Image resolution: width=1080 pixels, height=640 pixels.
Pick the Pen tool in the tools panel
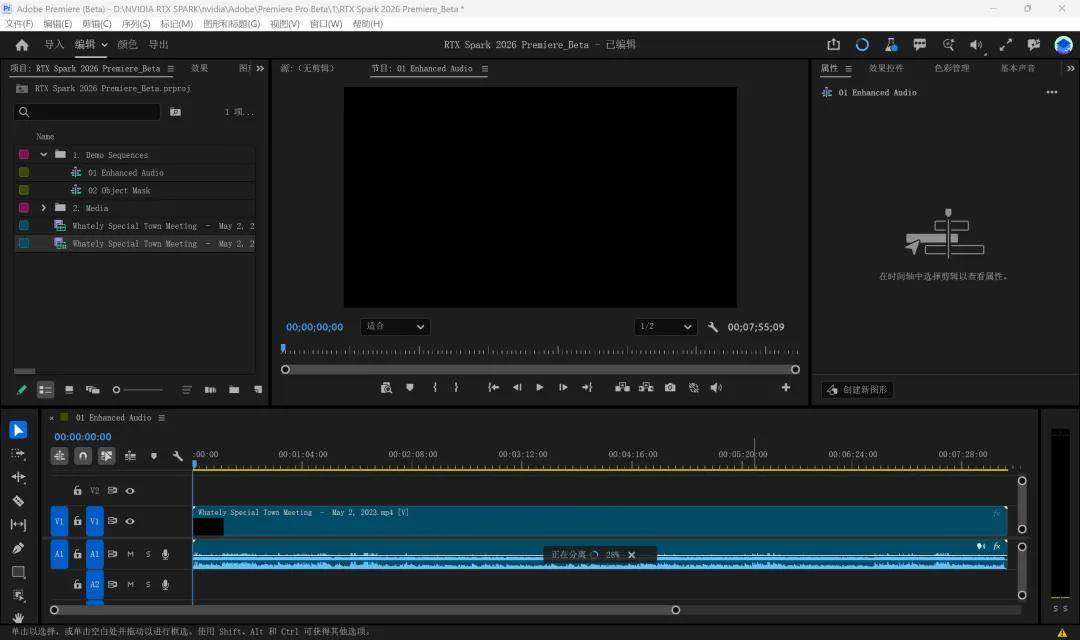pos(19,548)
